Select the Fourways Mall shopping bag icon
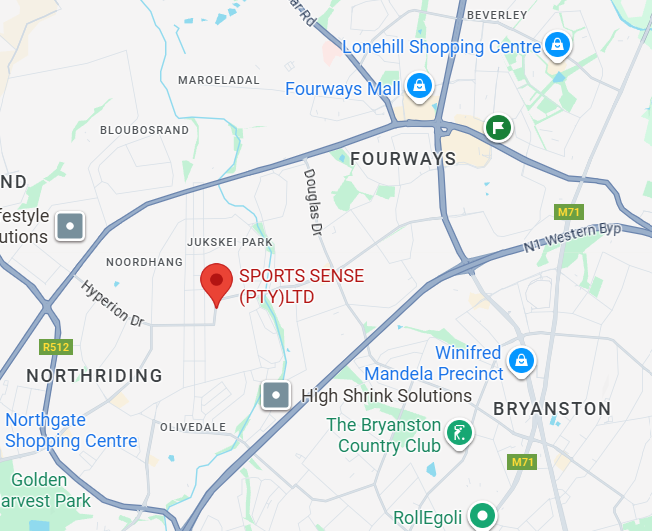The height and width of the screenshot is (531, 652). (x=420, y=87)
